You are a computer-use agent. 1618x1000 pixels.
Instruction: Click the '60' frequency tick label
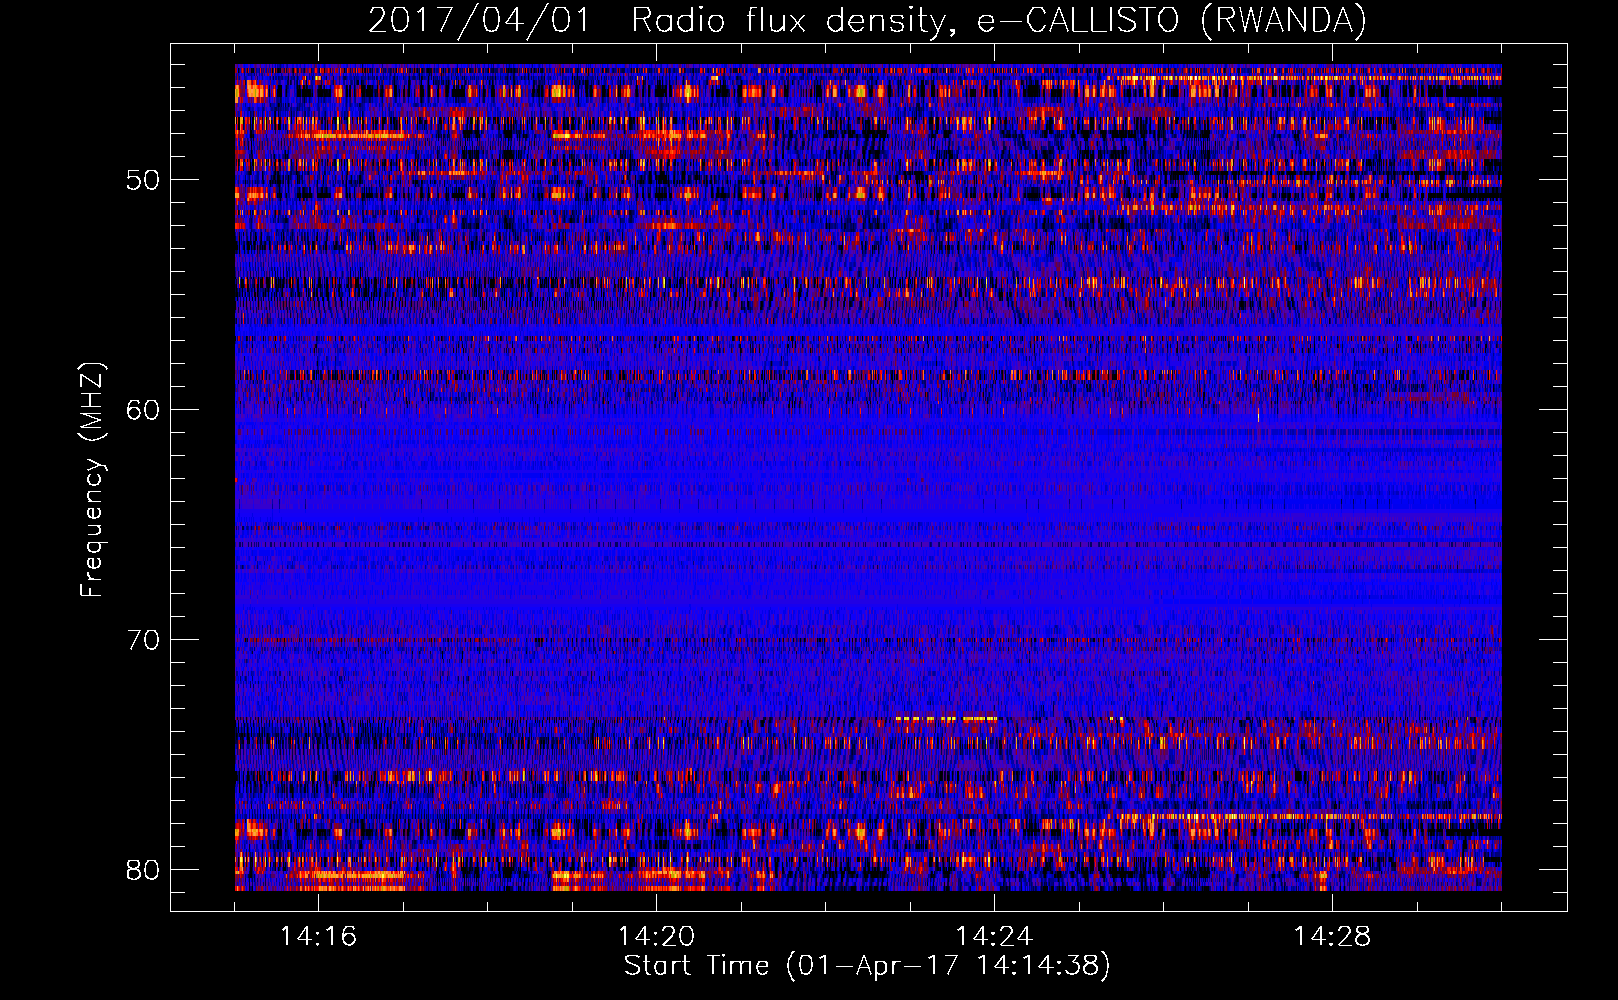[143, 410]
